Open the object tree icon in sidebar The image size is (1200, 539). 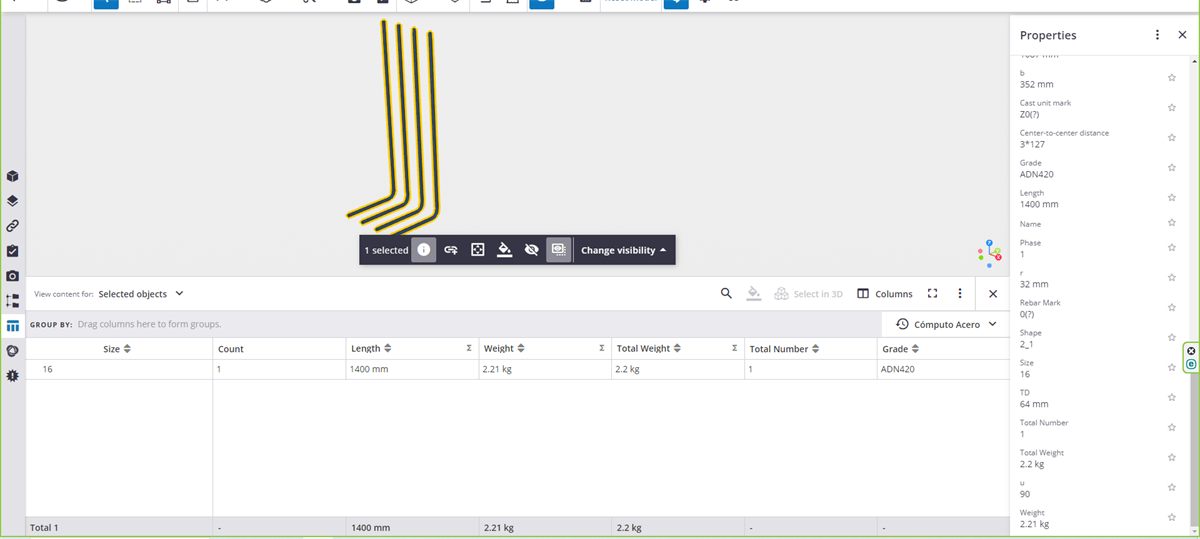click(12, 300)
